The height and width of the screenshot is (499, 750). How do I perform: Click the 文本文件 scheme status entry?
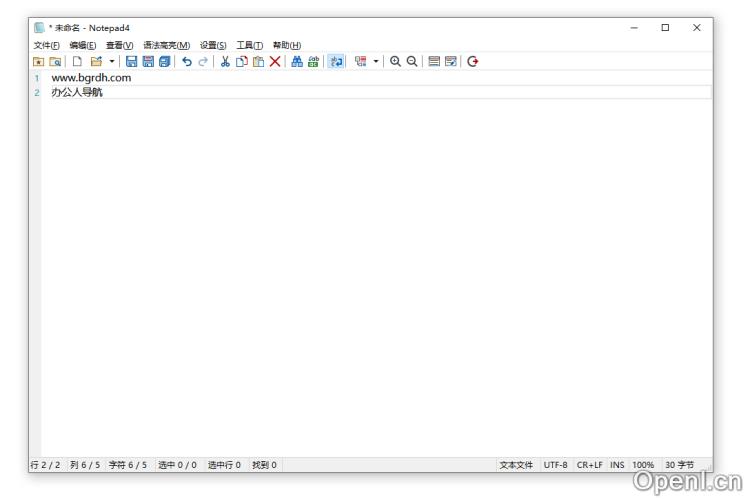pyautogui.click(x=516, y=465)
